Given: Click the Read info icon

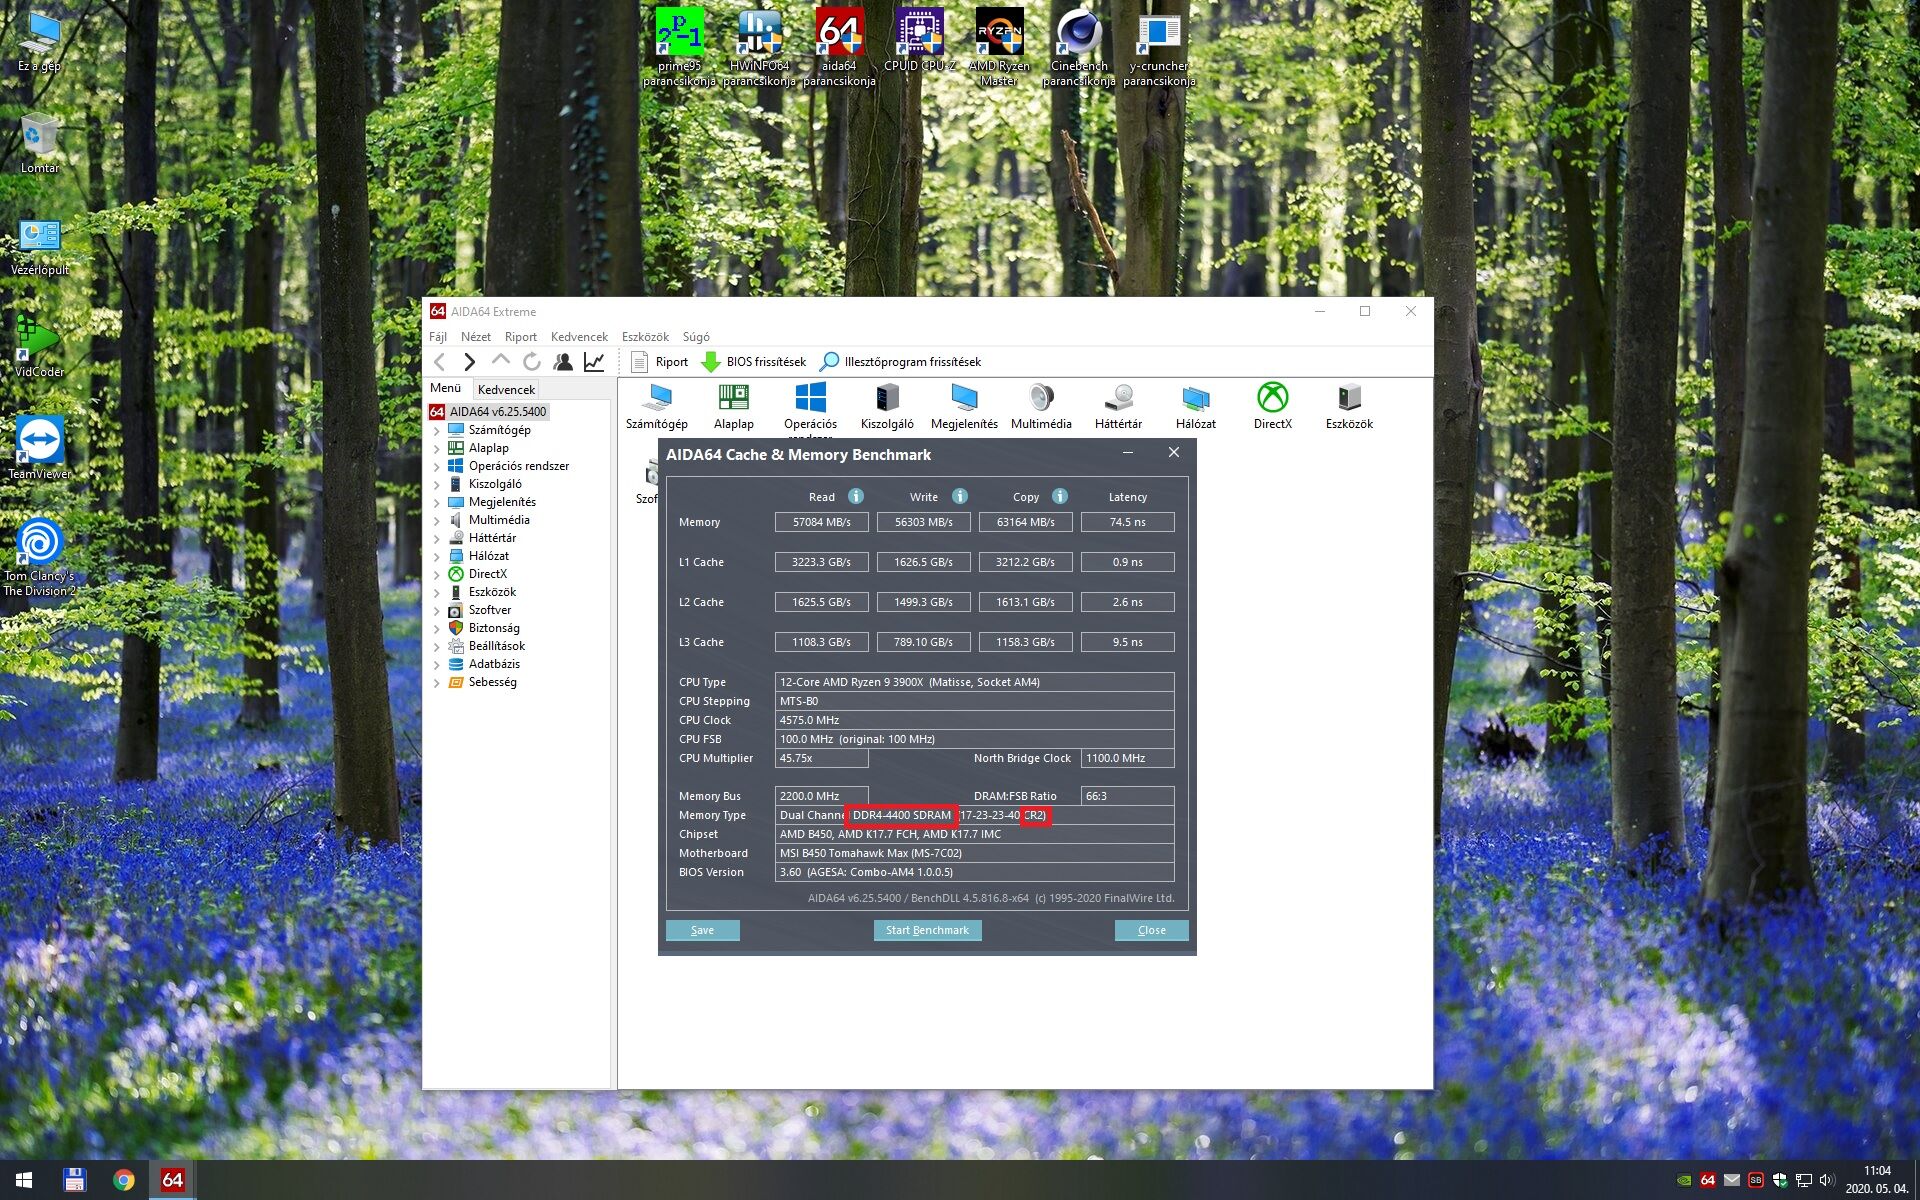Looking at the screenshot, I should pyautogui.click(x=856, y=496).
